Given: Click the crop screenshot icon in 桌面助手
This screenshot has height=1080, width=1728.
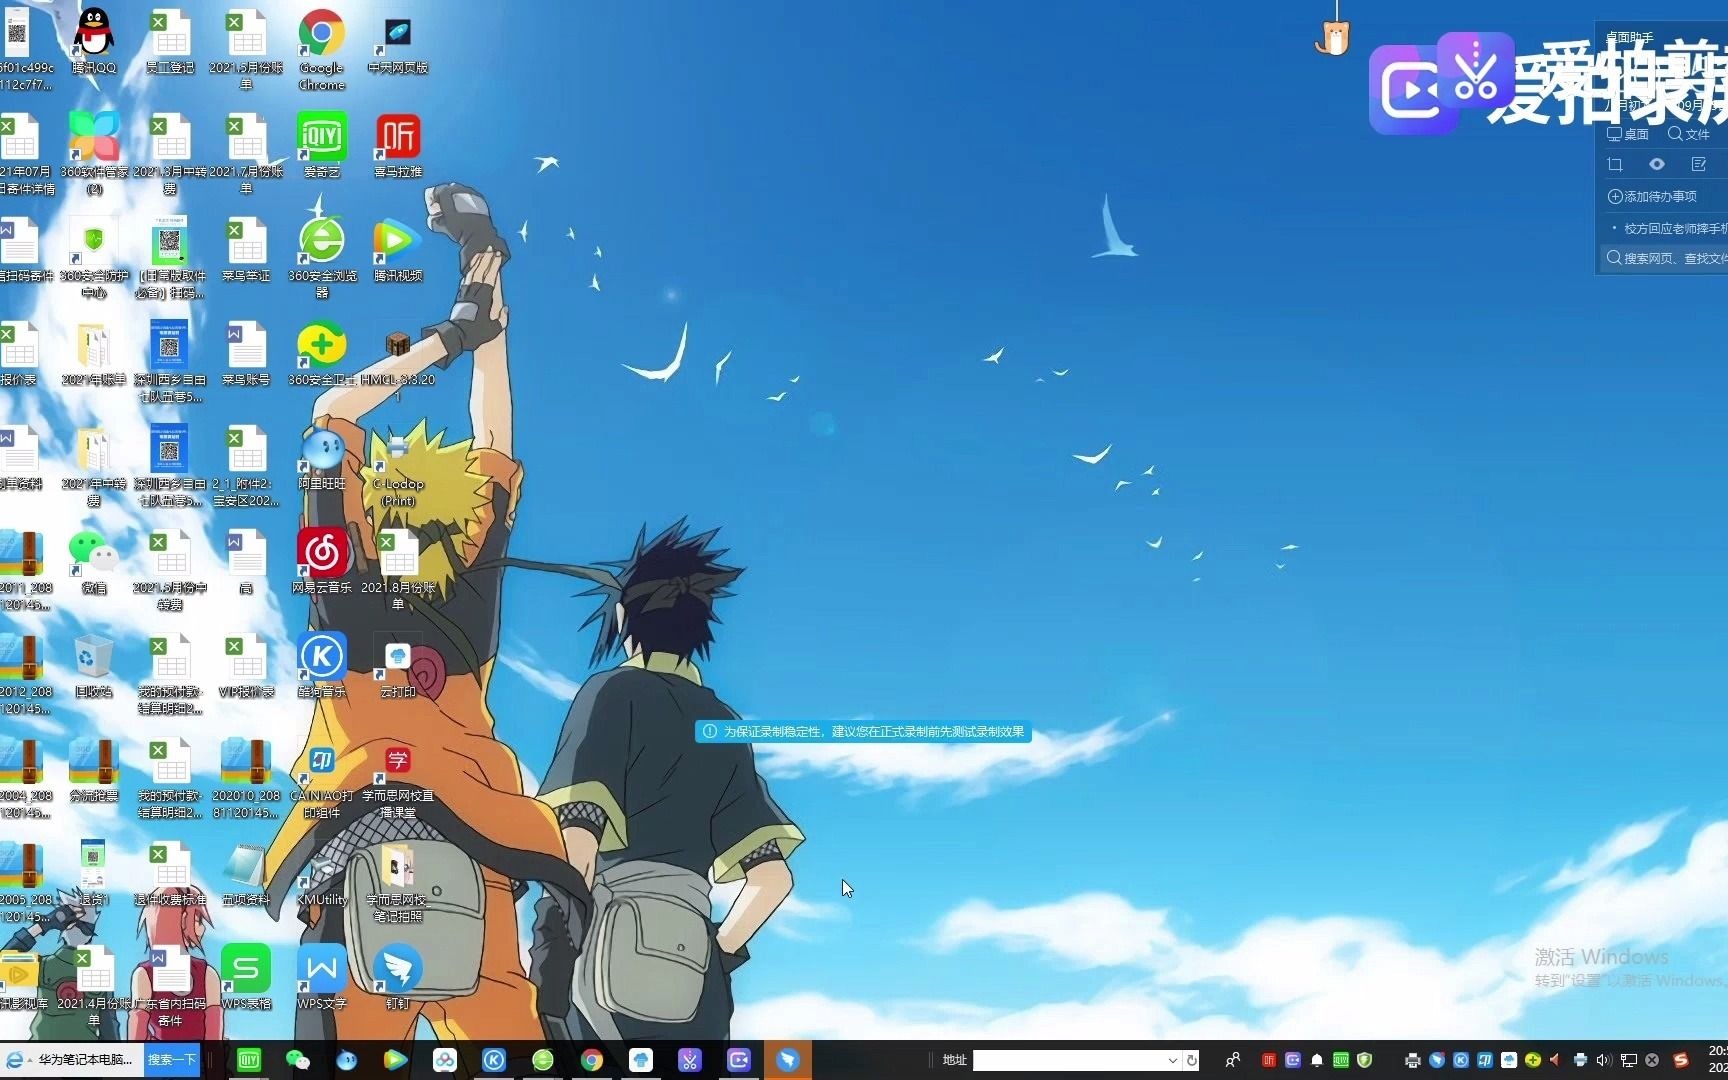Looking at the screenshot, I should click(x=1615, y=164).
